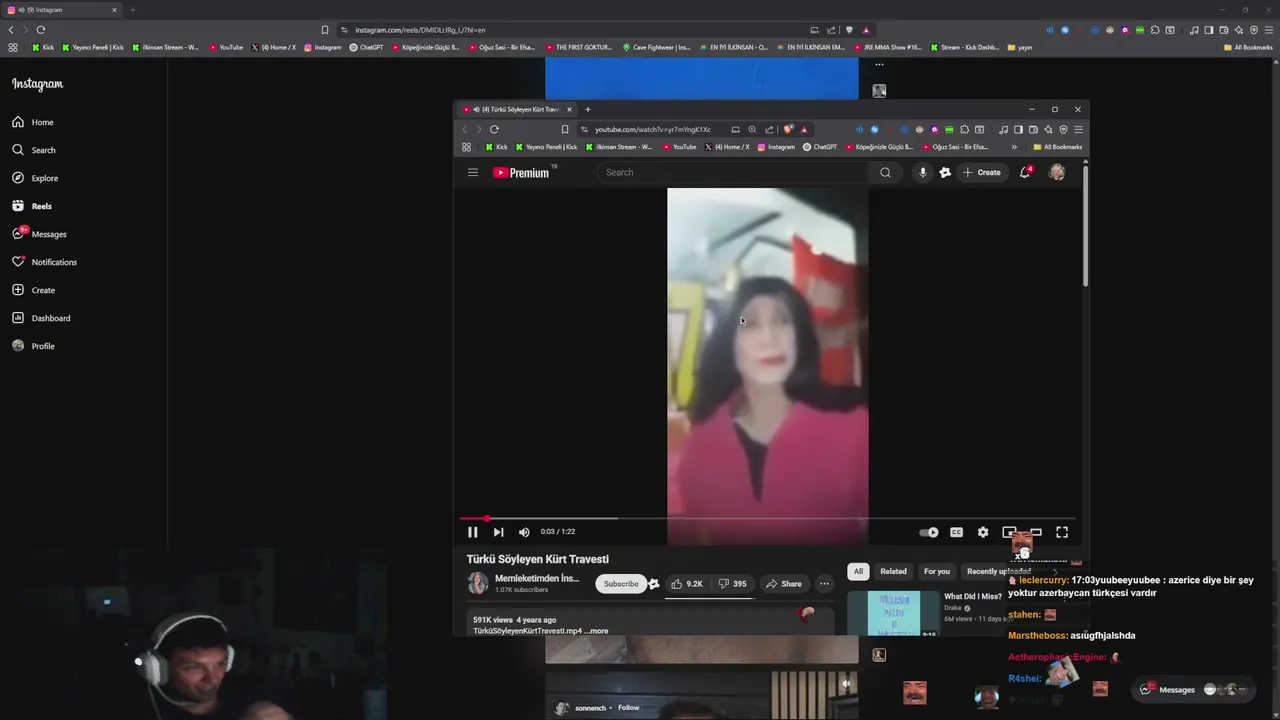The image size is (1280, 720).
Task: Select the For you filter chip
Action: 937,571
